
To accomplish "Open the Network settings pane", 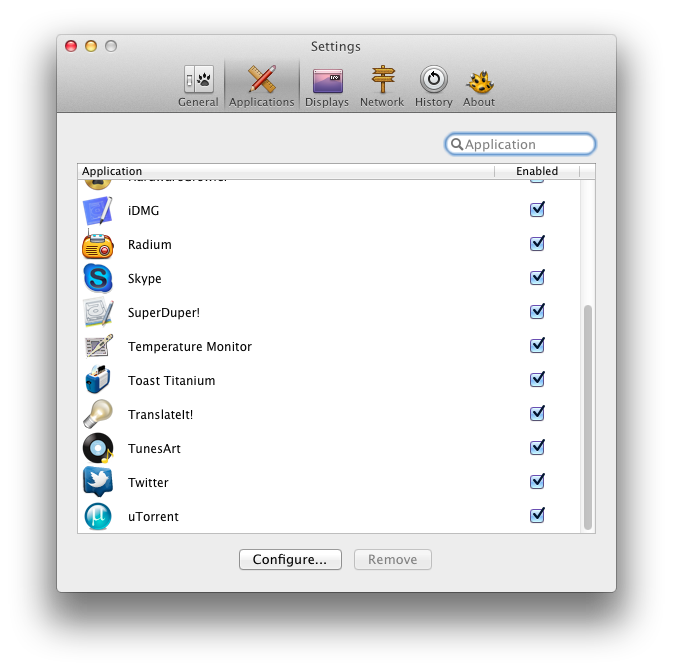I will (x=382, y=86).
